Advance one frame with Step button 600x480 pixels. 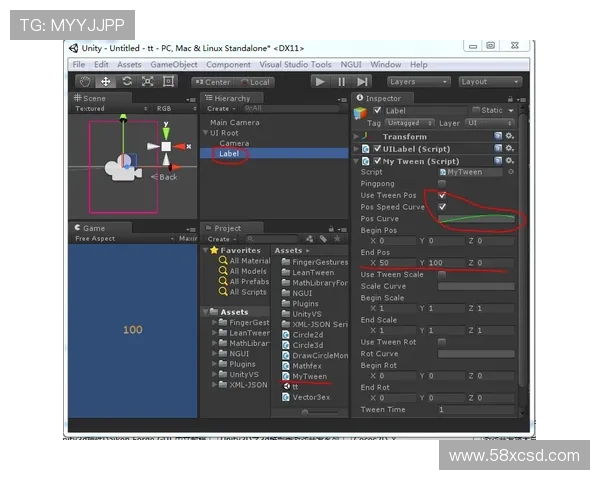(362, 82)
